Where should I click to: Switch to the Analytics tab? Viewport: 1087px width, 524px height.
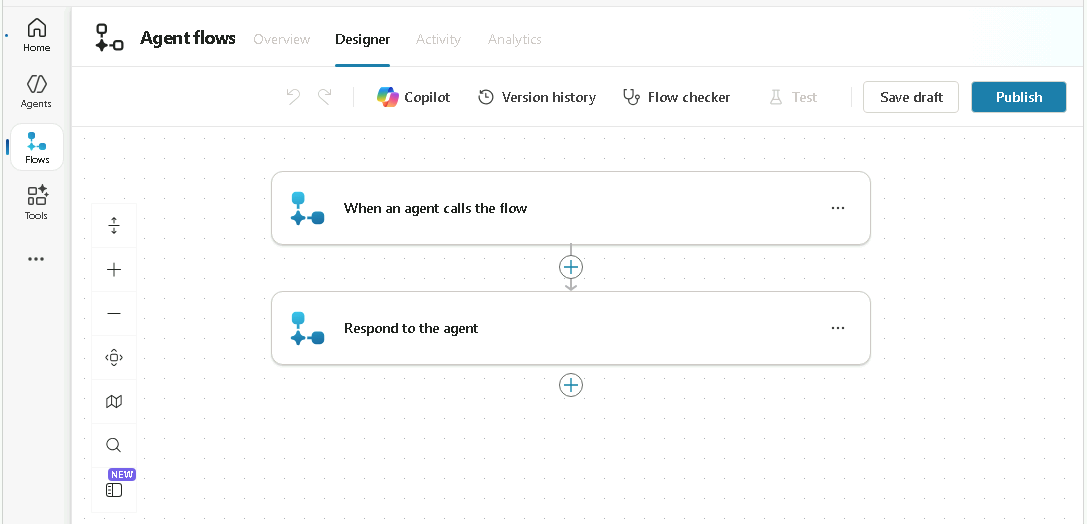pyautogui.click(x=514, y=40)
